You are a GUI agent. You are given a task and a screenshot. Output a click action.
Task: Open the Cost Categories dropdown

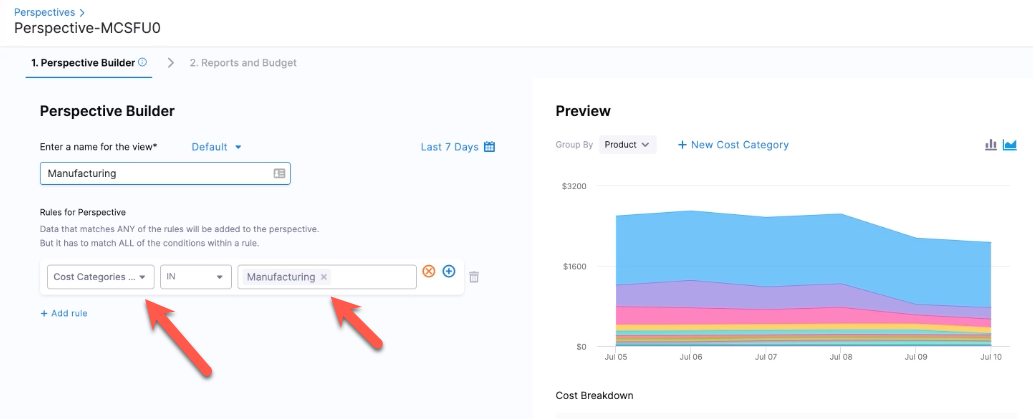pos(100,277)
